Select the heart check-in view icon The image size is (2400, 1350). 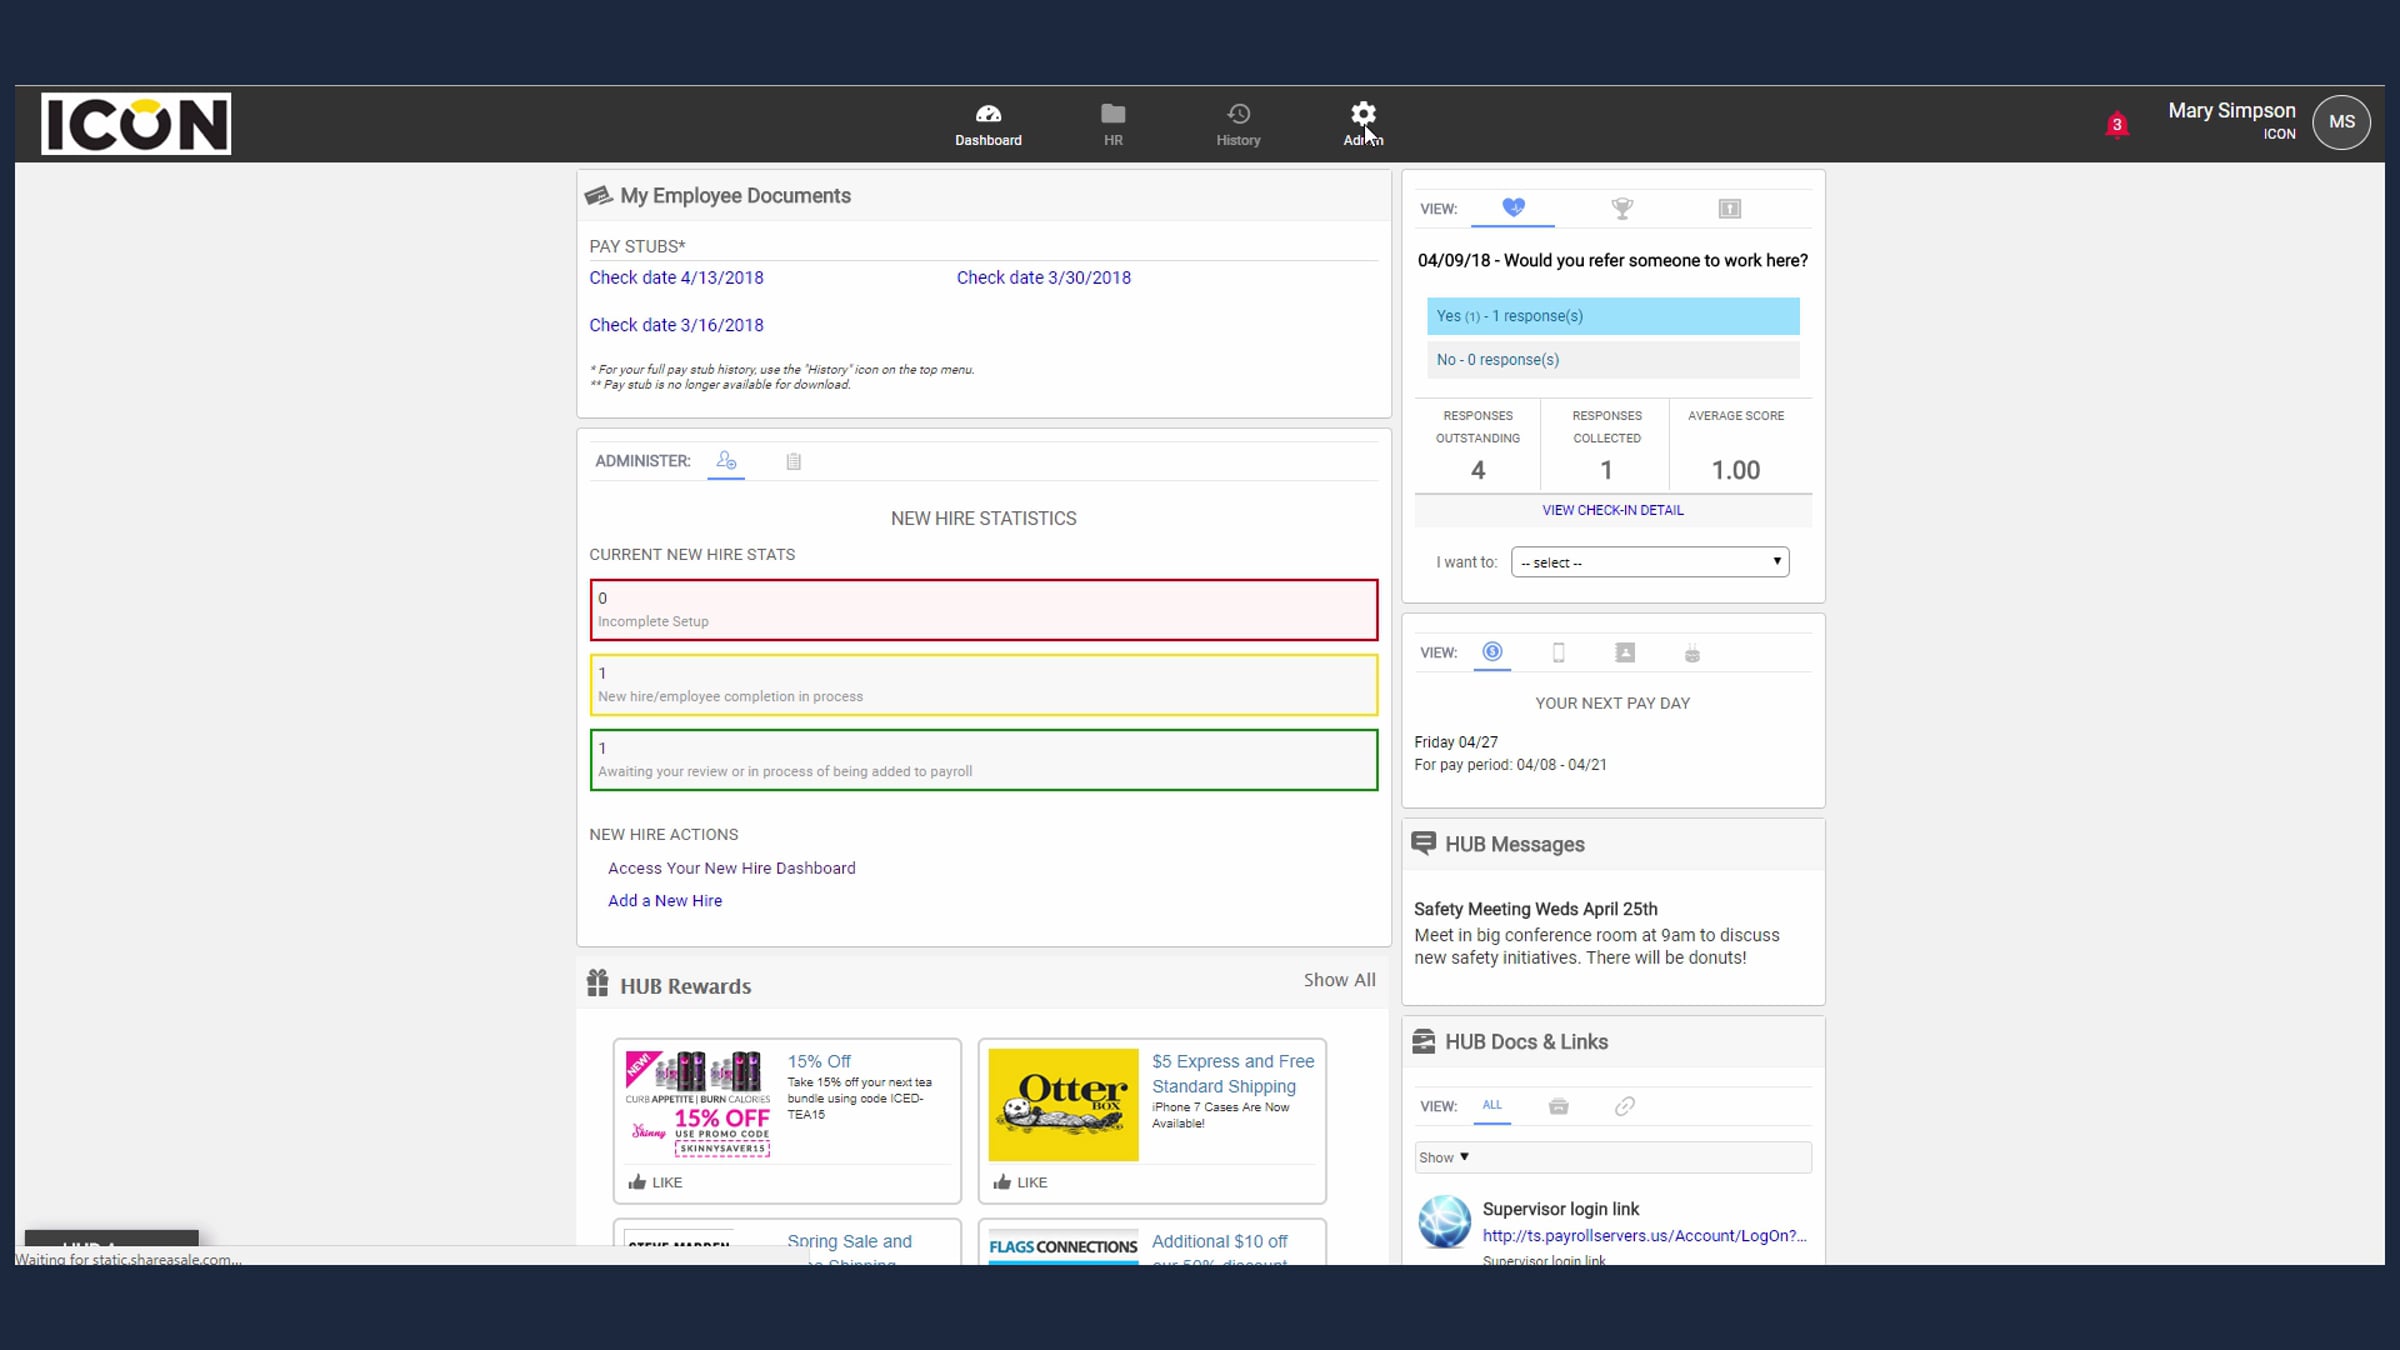pyautogui.click(x=1513, y=208)
